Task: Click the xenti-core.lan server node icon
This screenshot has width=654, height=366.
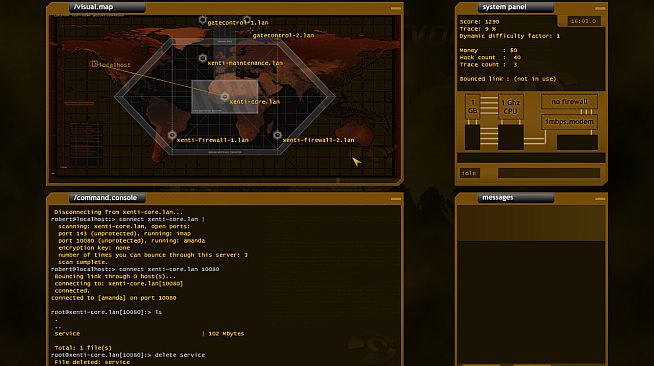Action: click(x=224, y=97)
